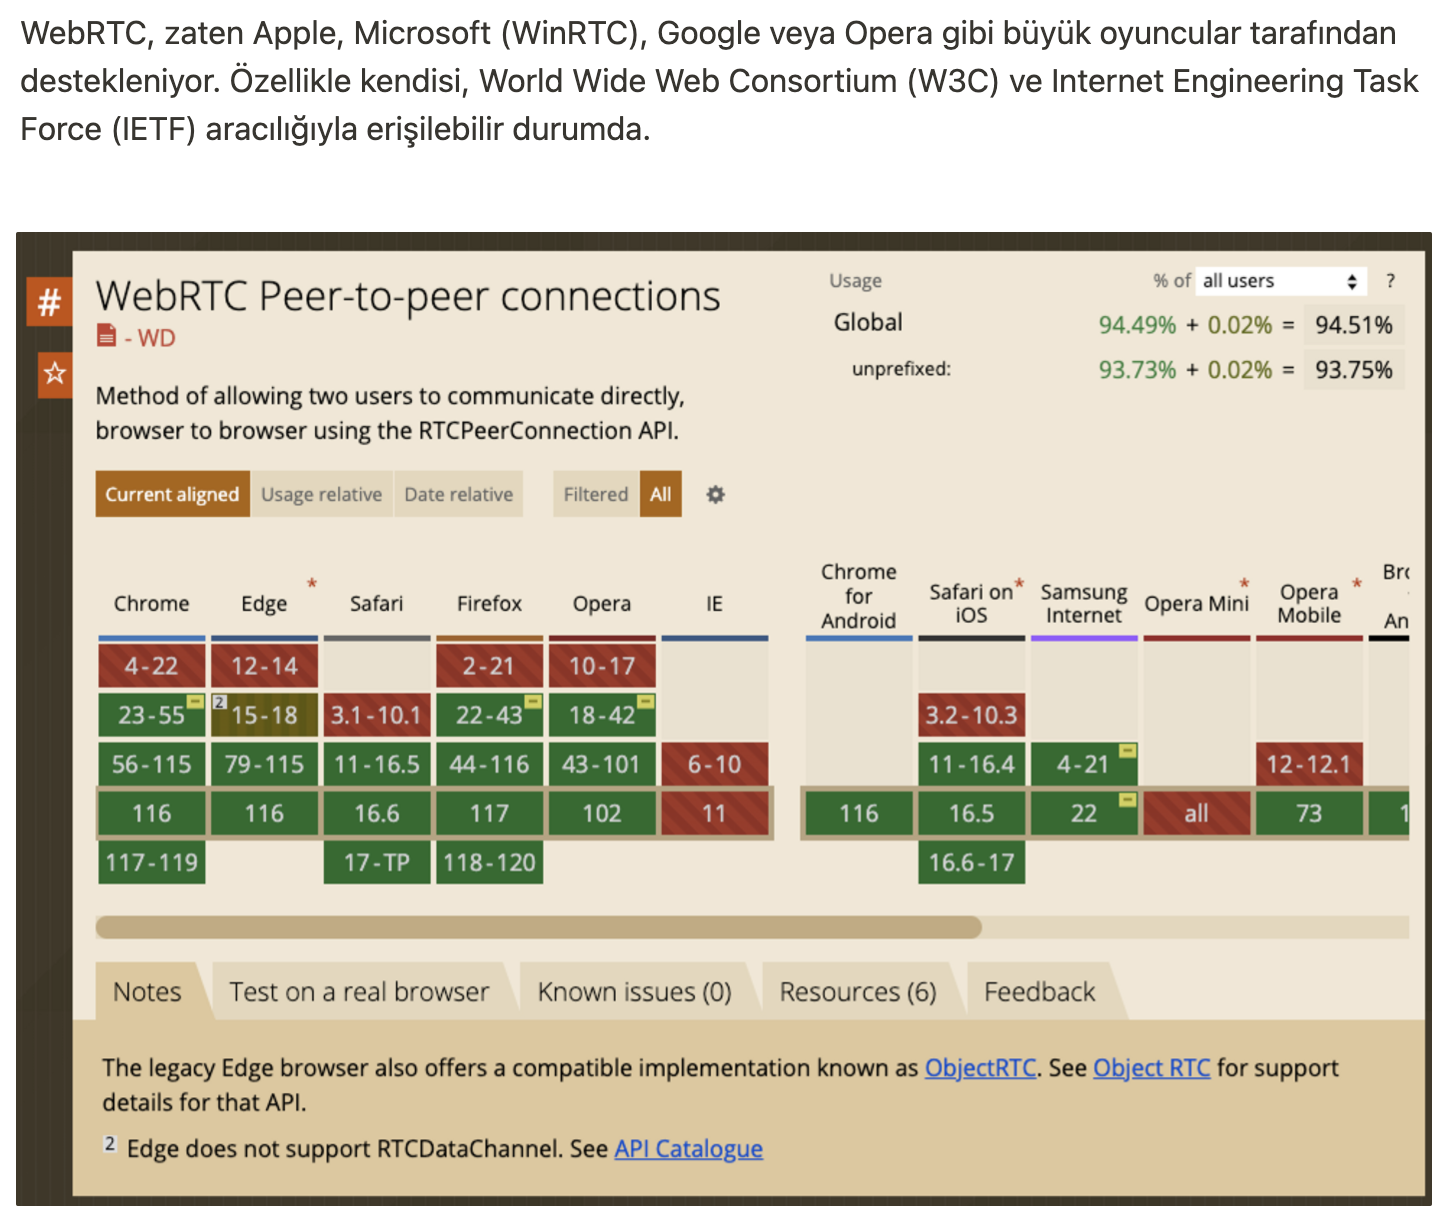Click the unprefixed 93.75% total
Viewport: 1448px width, 1224px height.
coord(1354,370)
